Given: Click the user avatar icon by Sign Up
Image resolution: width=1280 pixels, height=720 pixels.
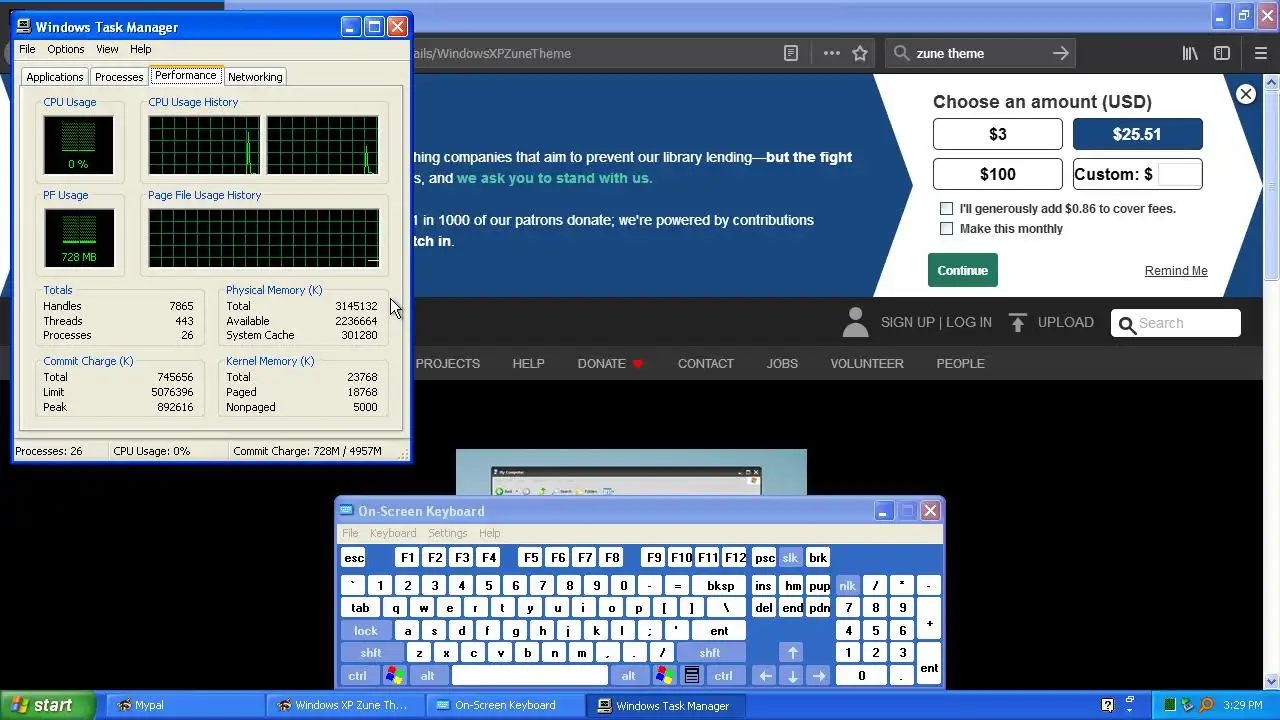Looking at the screenshot, I should (855, 322).
